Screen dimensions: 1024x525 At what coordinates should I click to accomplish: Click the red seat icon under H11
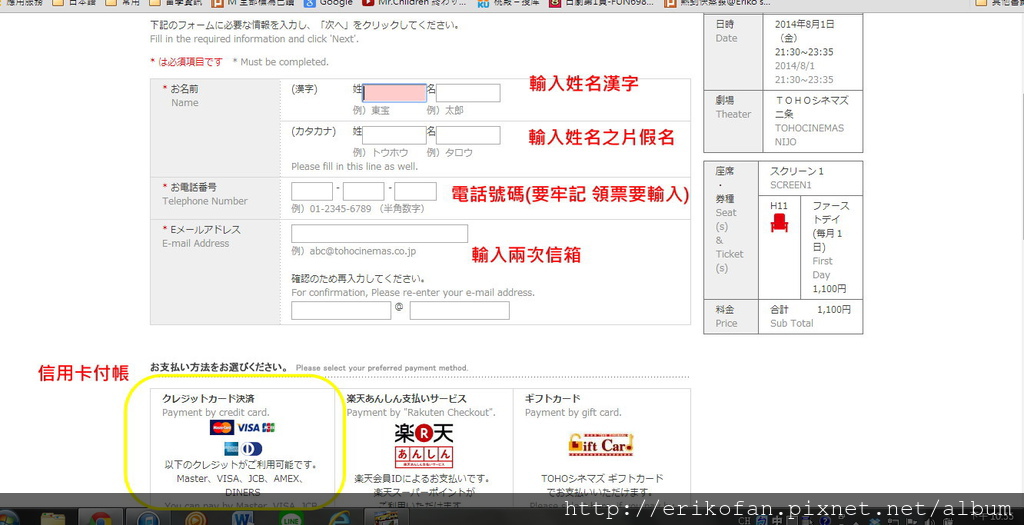pyautogui.click(x=779, y=223)
